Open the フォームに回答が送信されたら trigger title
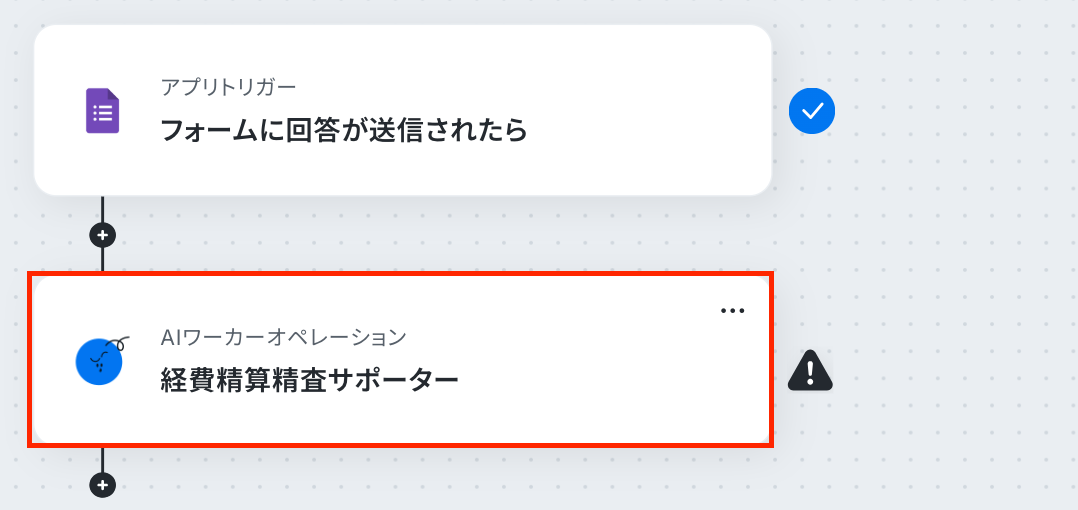The image size is (1078, 510). tap(344, 129)
